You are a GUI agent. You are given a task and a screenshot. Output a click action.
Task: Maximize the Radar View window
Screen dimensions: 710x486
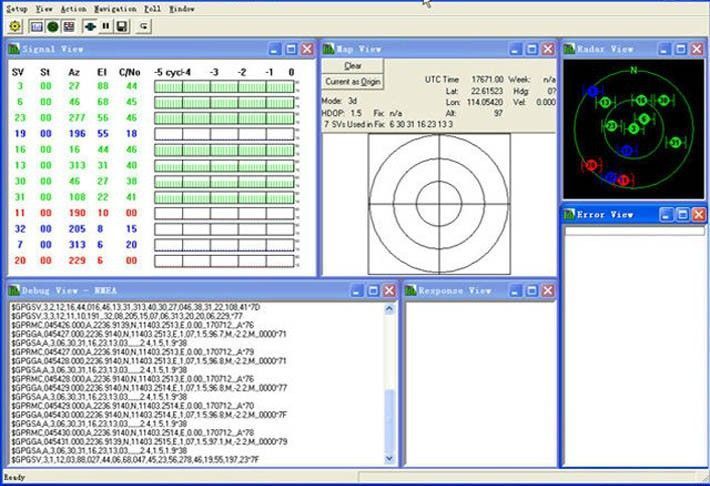pyautogui.click(x=681, y=48)
